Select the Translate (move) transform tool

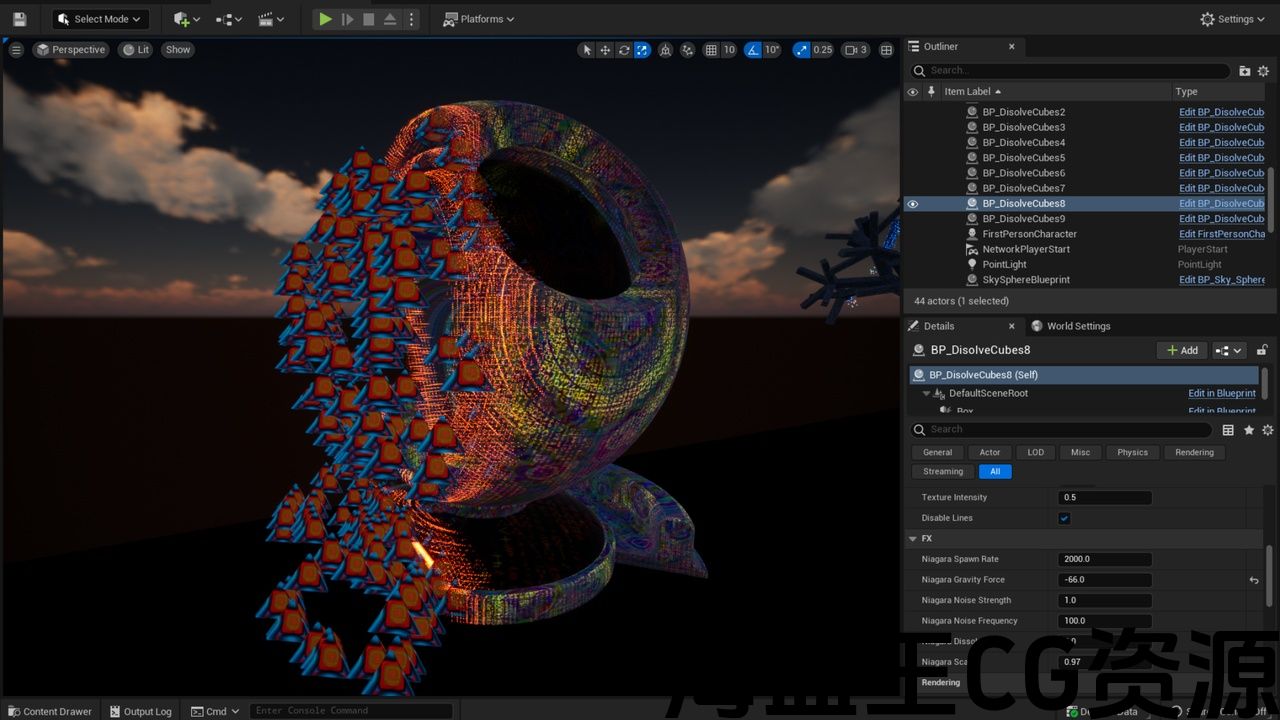pyautogui.click(x=605, y=50)
